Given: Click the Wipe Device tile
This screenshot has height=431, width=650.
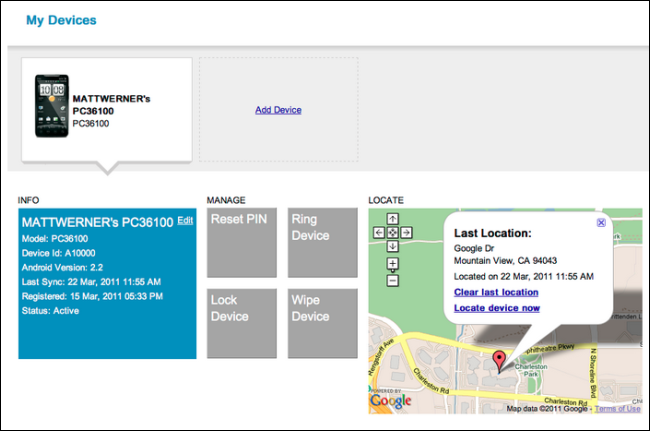Looking at the screenshot, I should click(x=323, y=323).
